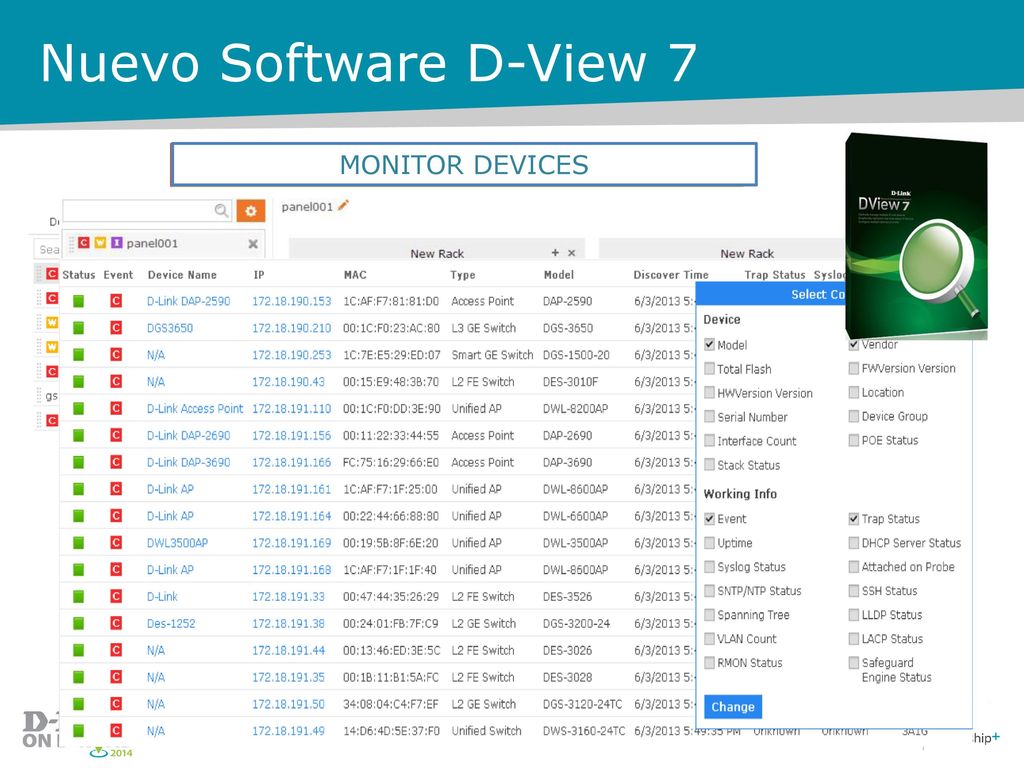Click the red C filter icon in panel001 tab
The height and width of the screenshot is (768, 1024).
tap(84, 242)
